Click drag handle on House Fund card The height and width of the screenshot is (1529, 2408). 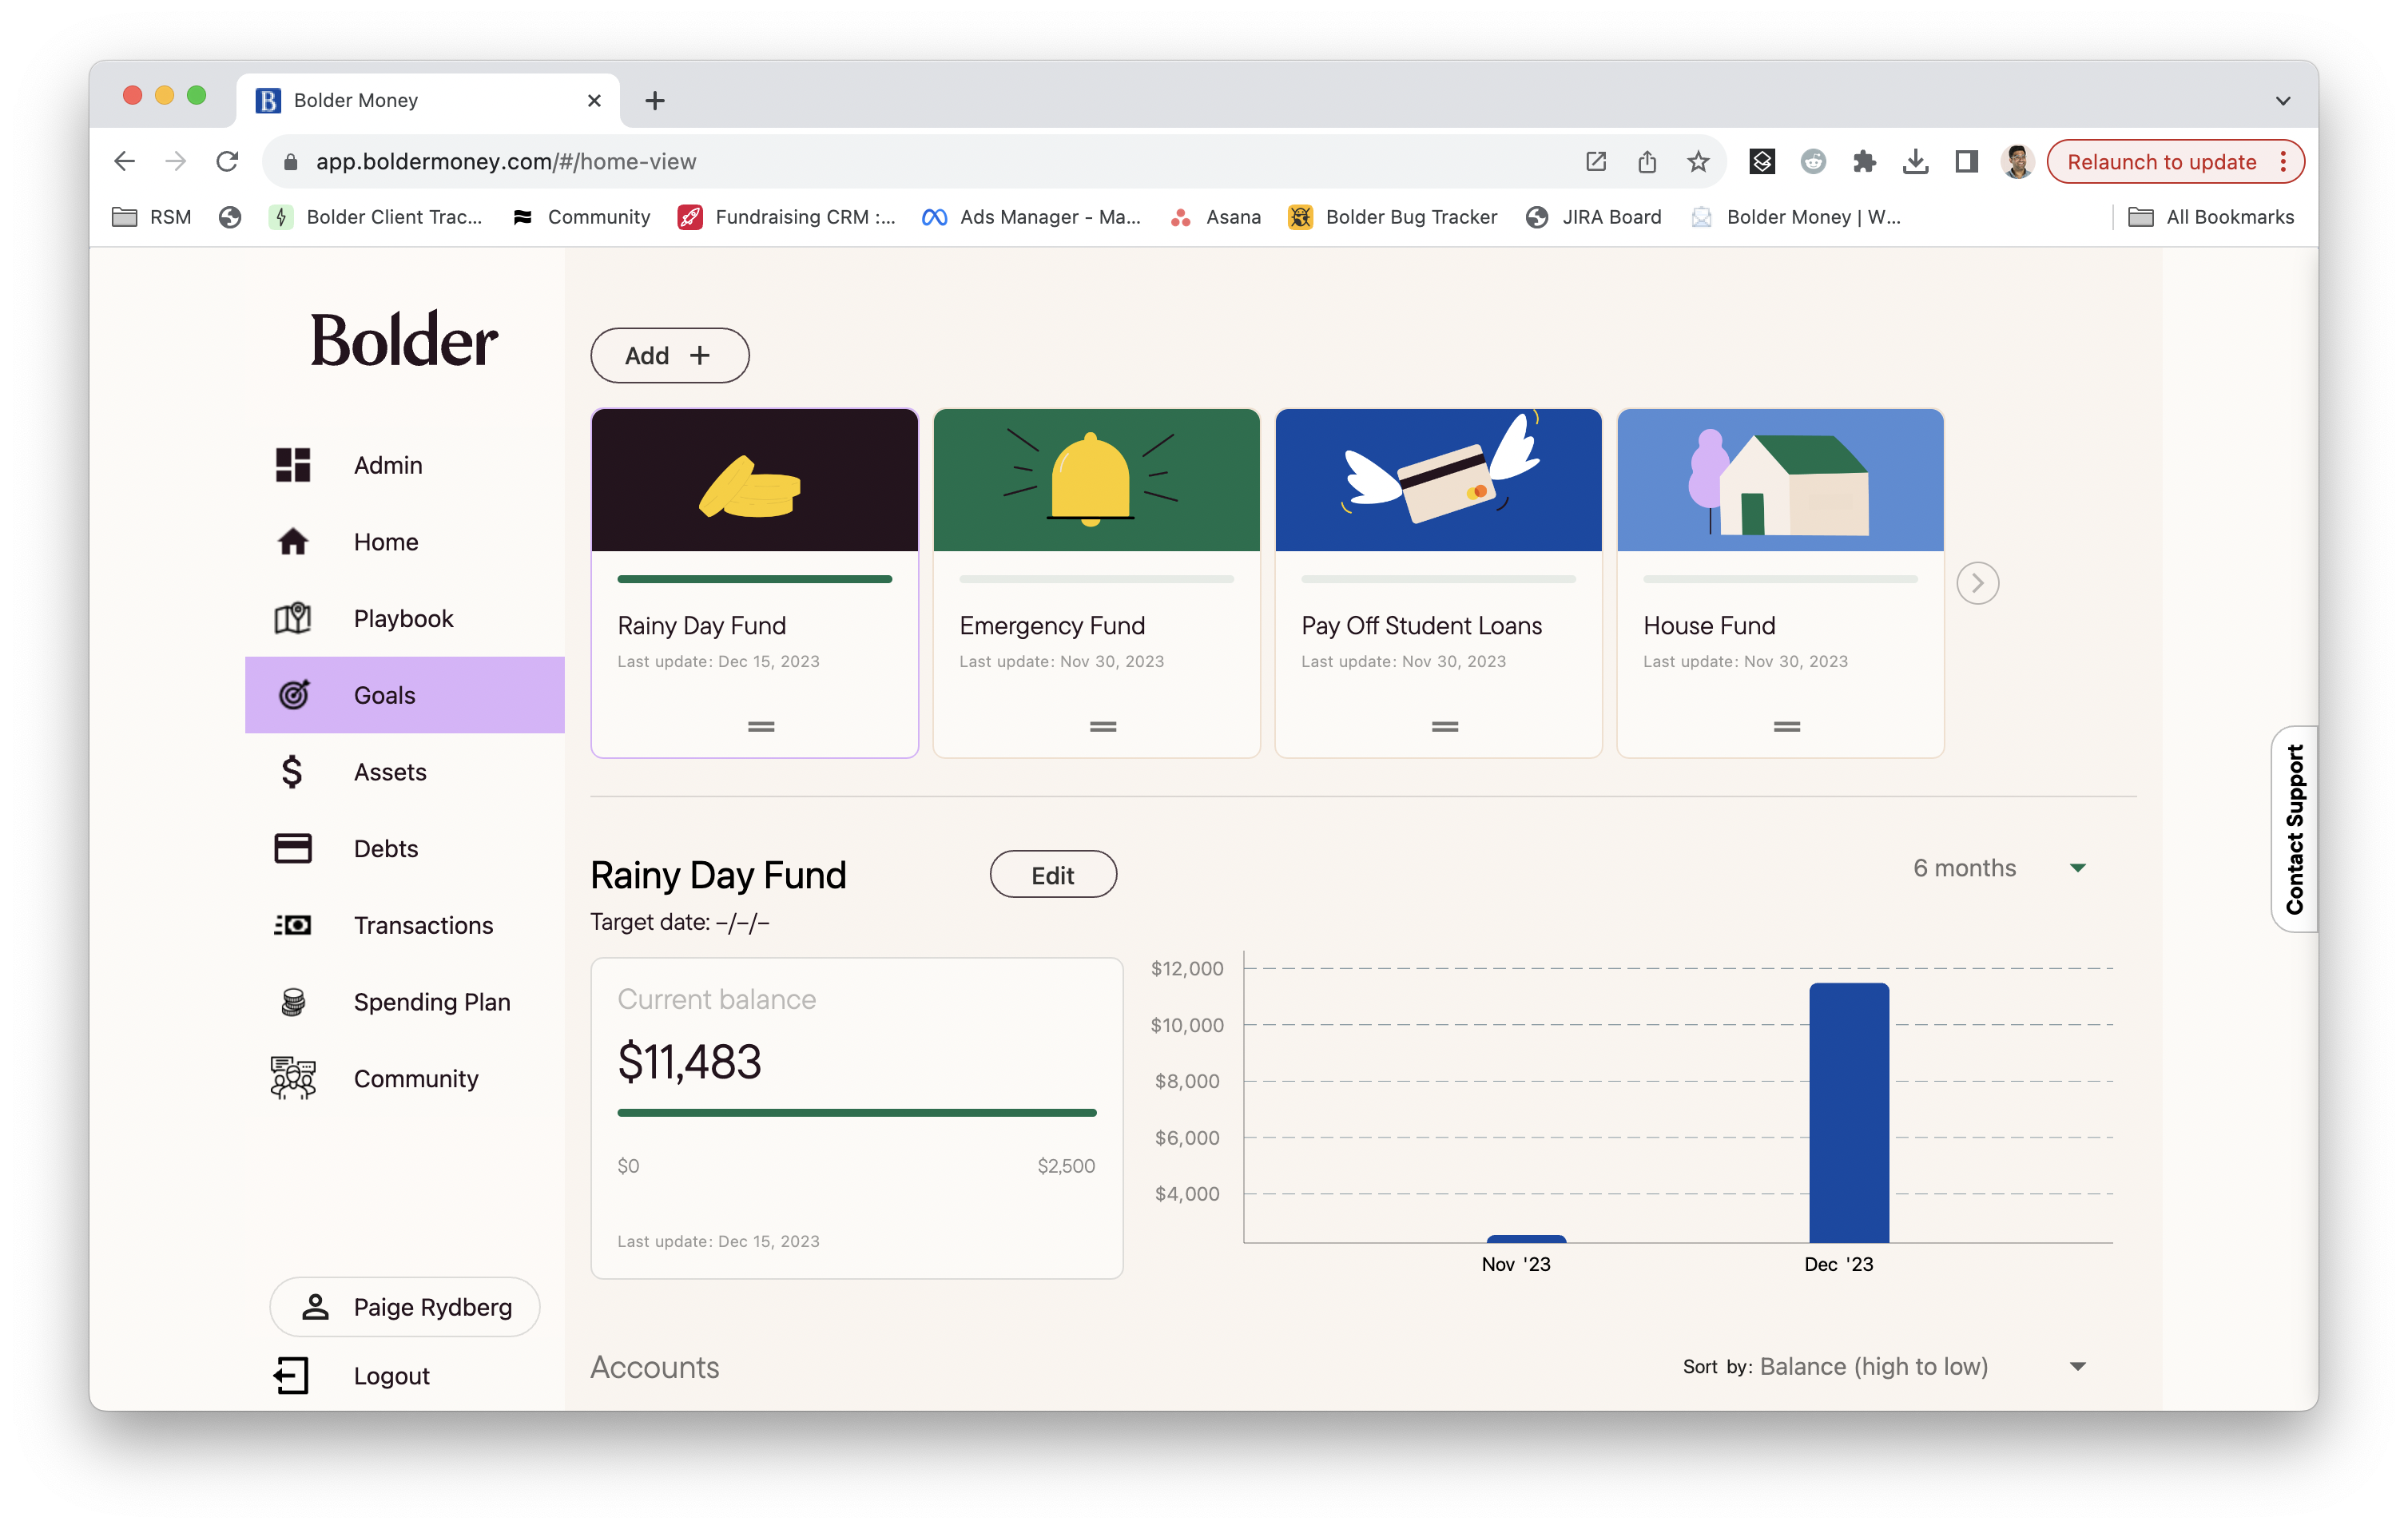[x=1787, y=727]
